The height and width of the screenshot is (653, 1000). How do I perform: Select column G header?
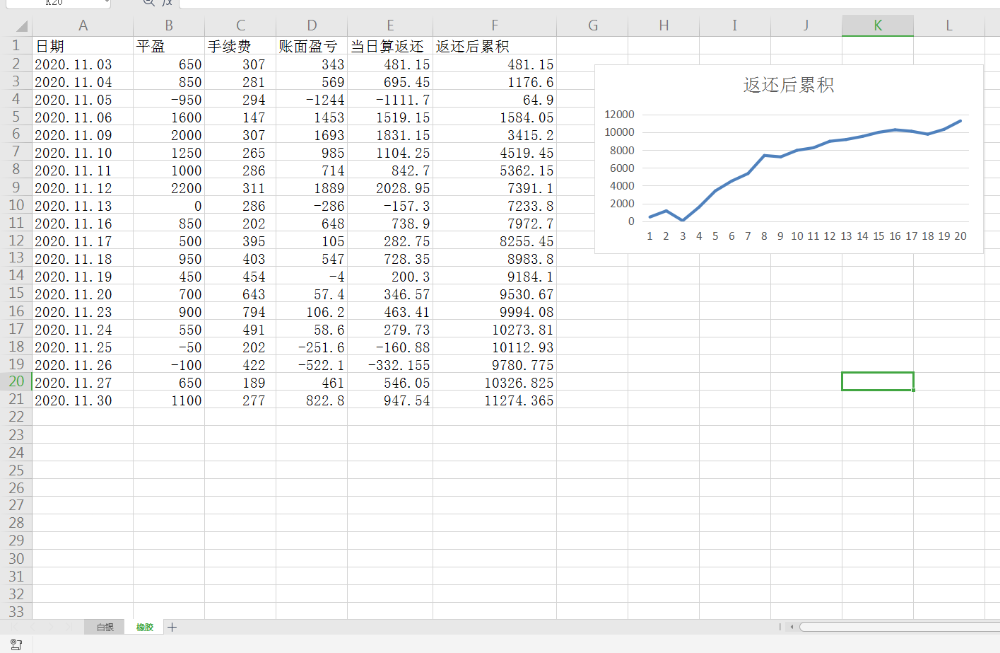coord(592,26)
